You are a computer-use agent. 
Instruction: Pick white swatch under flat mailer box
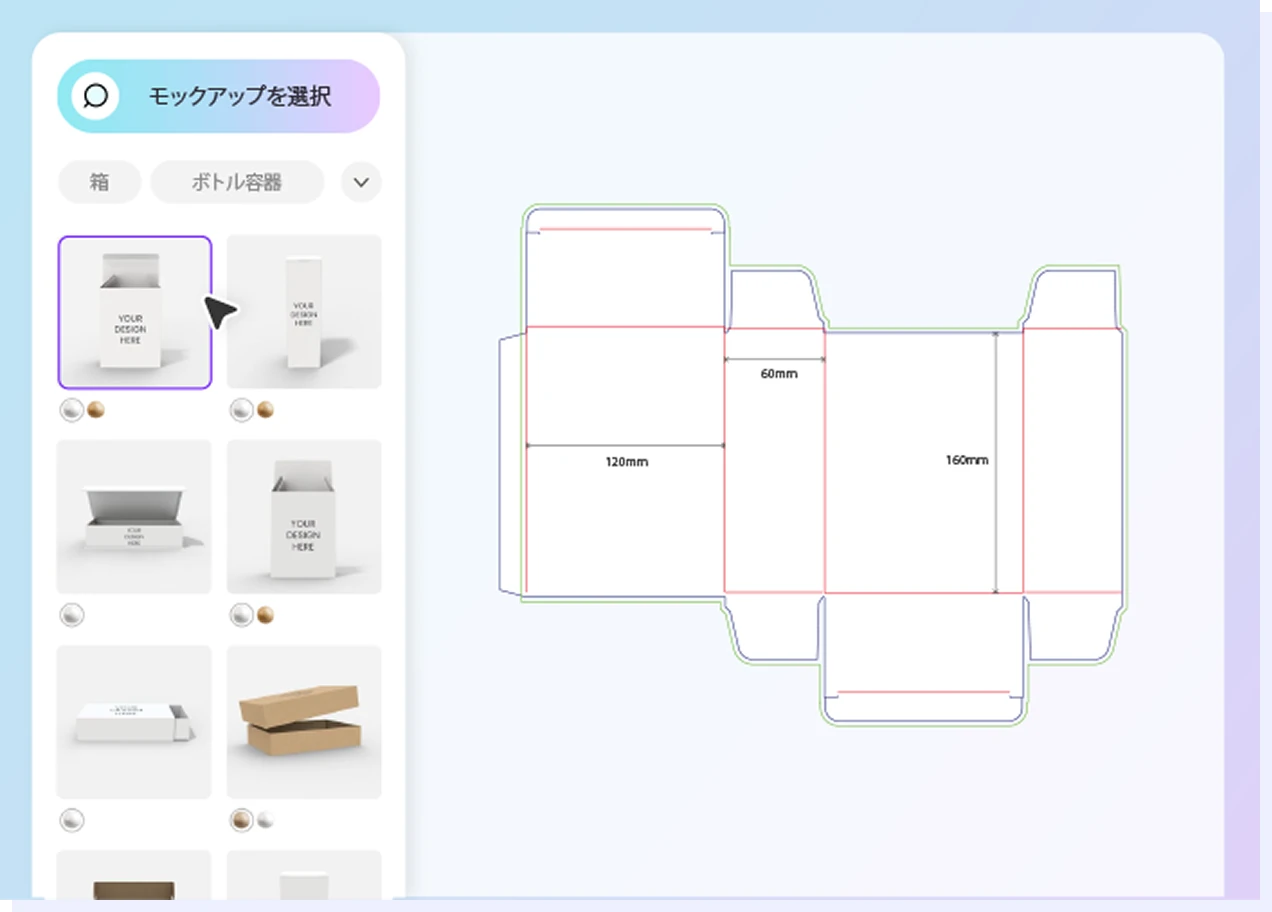[72, 615]
